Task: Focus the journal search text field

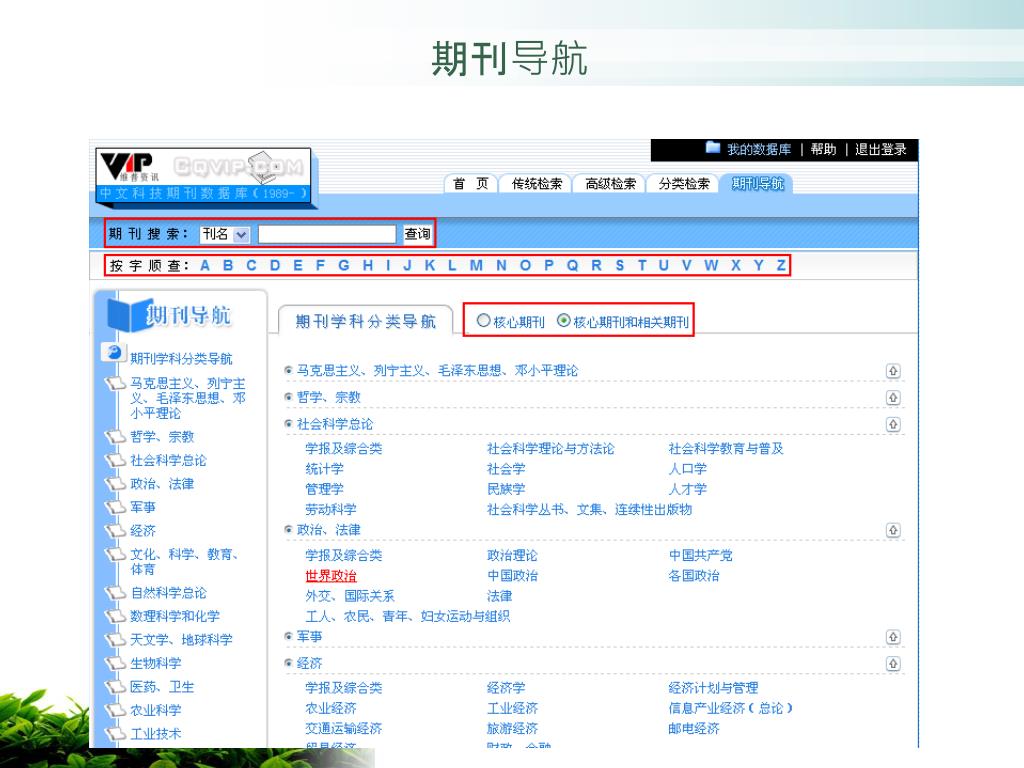Action: (327, 234)
